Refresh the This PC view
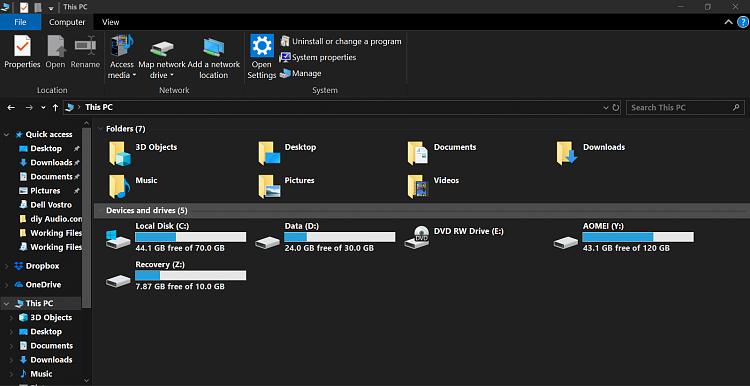Screen dimensions: 750x386 (616, 108)
